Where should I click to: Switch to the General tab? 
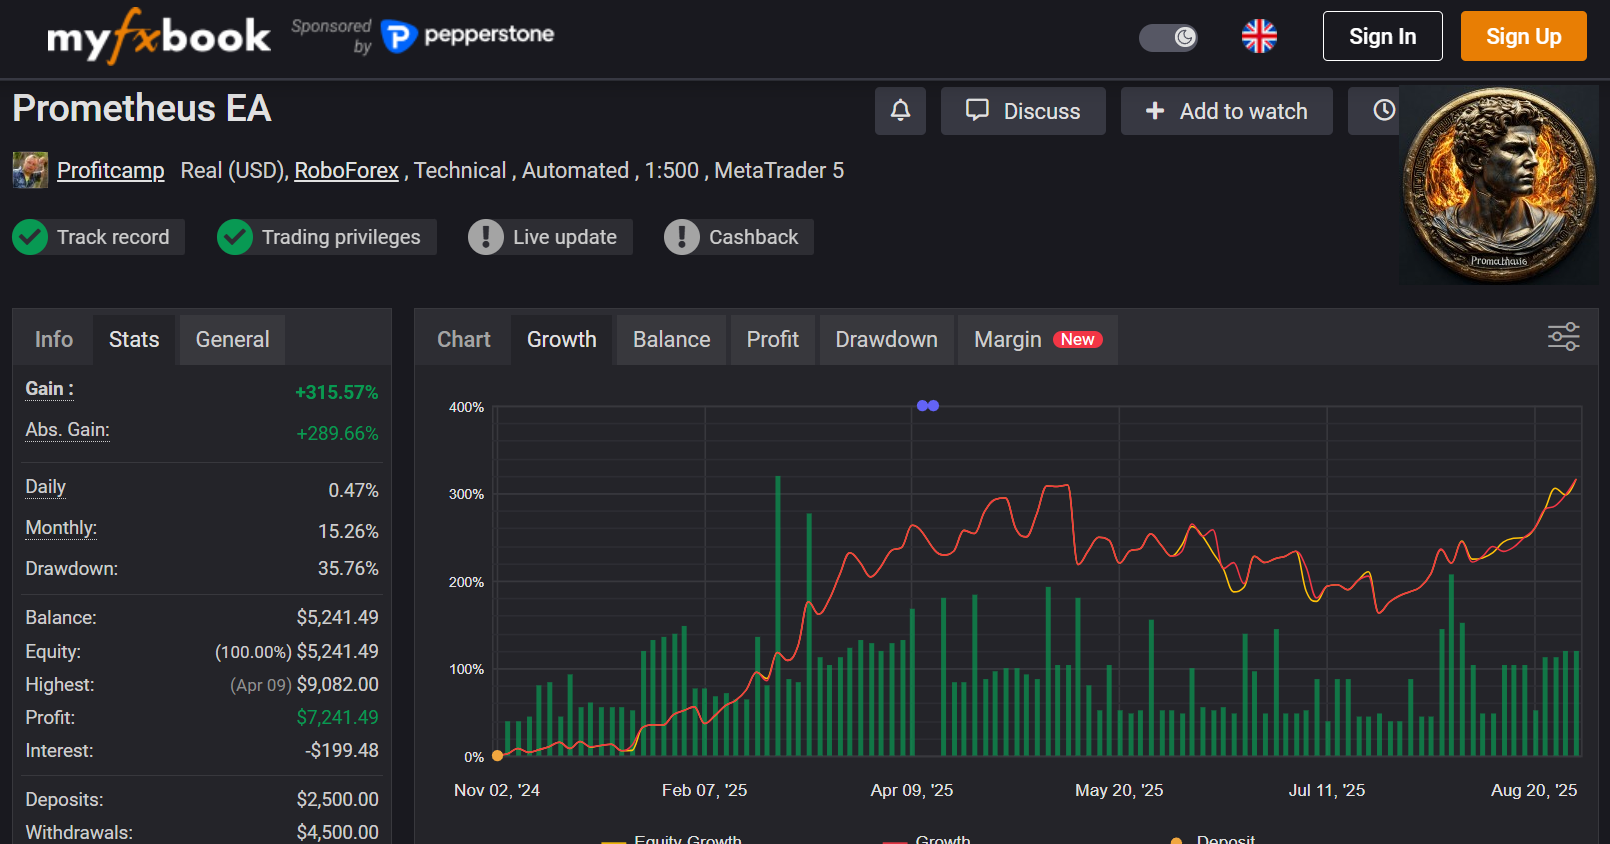coord(232,340)
